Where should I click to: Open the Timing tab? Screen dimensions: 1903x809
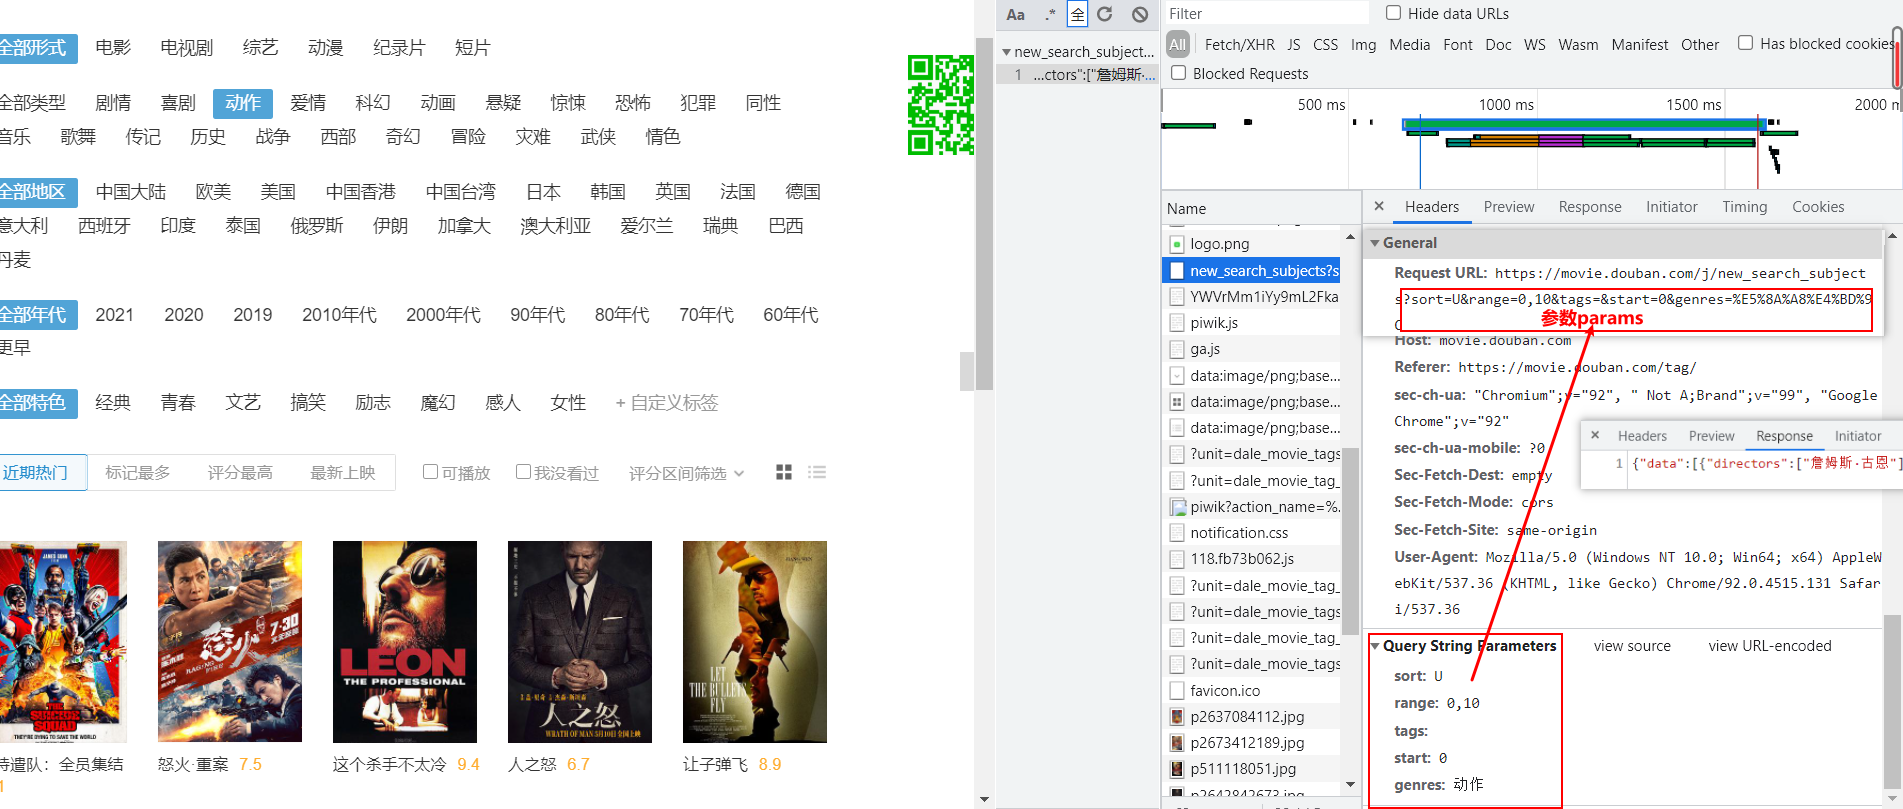(1745, 207)
